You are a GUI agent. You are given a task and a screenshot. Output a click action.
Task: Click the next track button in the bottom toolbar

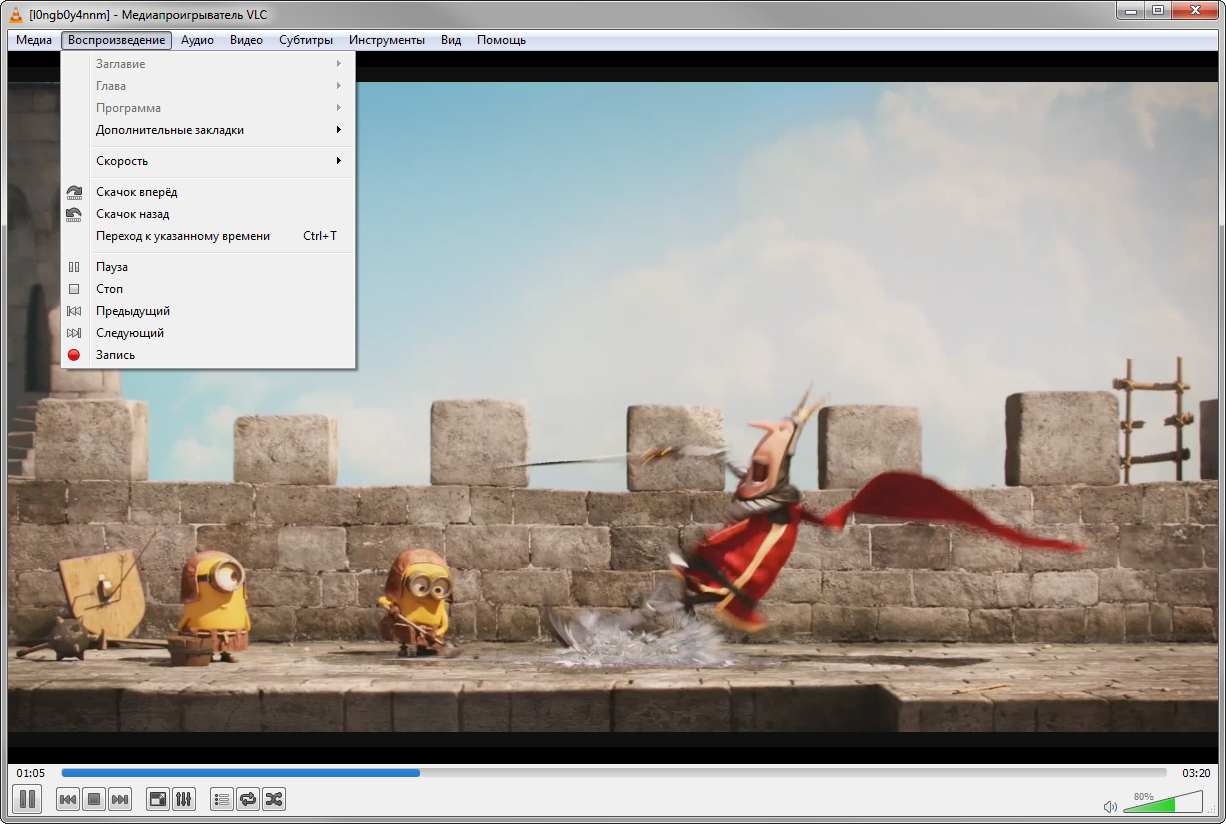pyautogui.click(x=120, y=799)
